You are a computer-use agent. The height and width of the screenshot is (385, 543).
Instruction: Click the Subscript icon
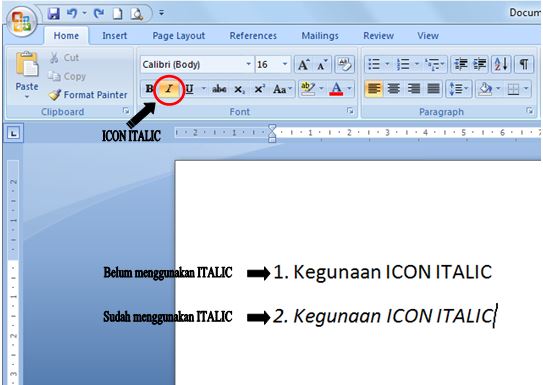click(239, 89)
